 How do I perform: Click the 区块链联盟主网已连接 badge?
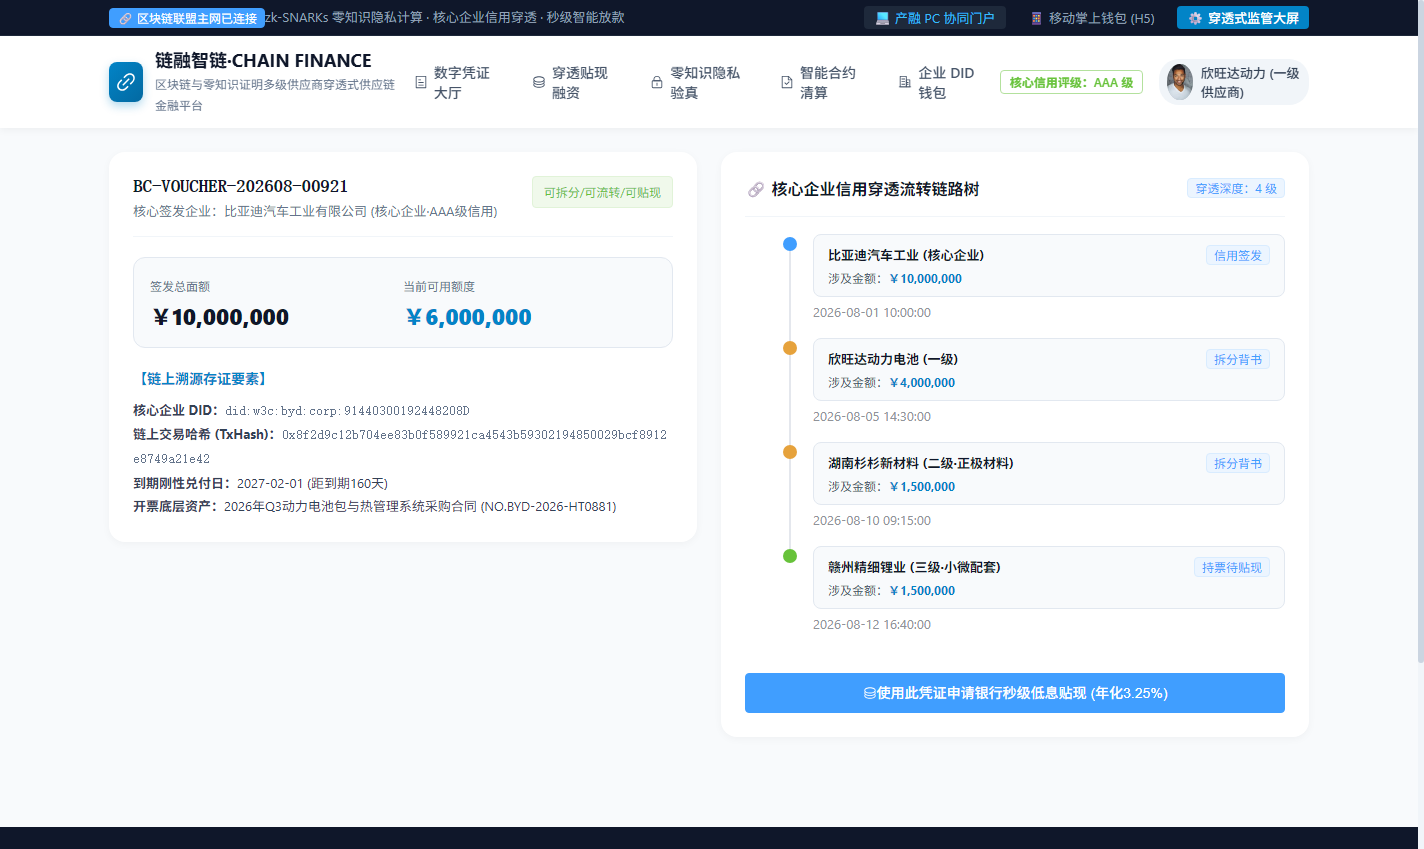tap(187, 18)
